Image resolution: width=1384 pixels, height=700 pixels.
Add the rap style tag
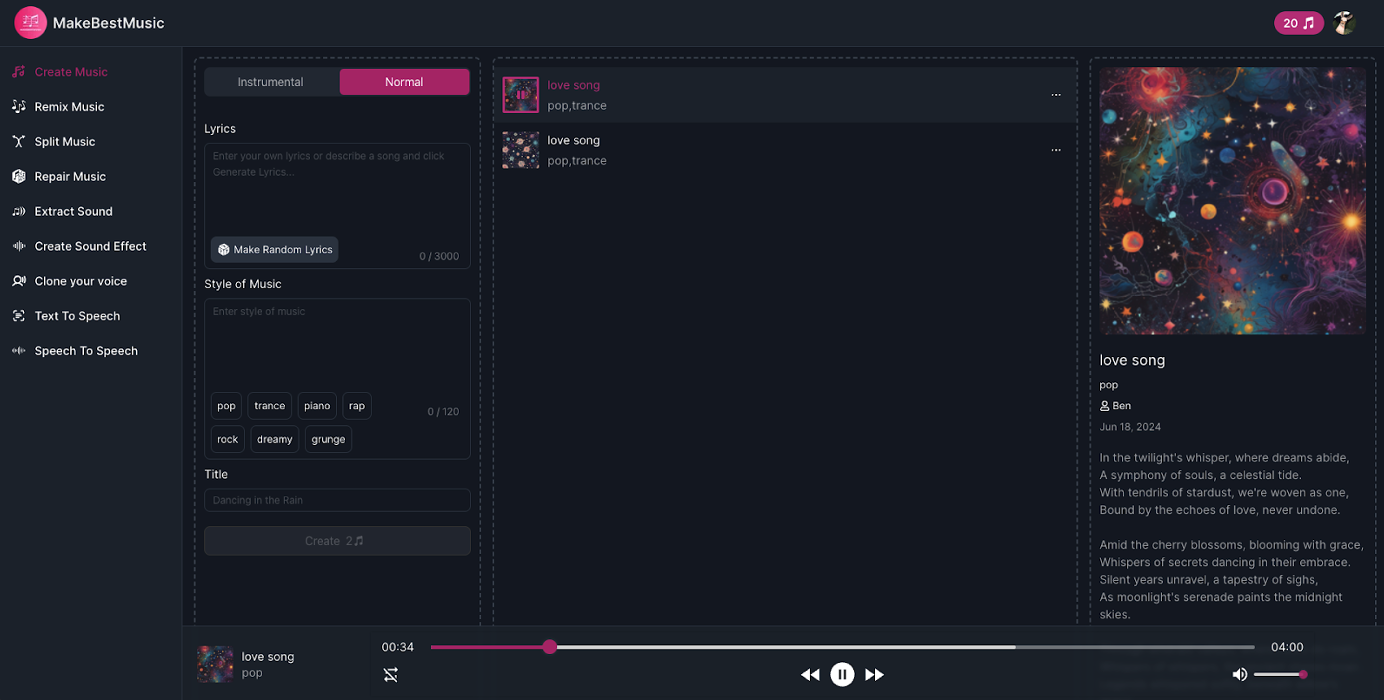tap(357, 406)
